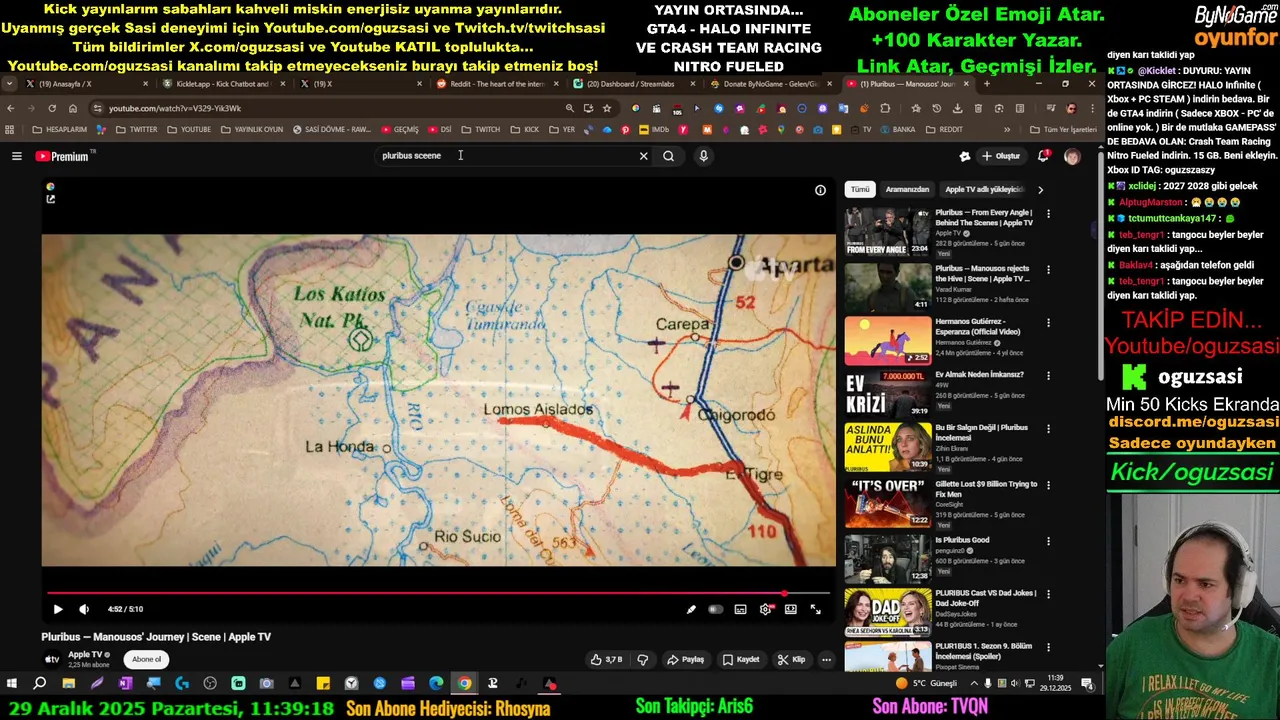Open the BANKA bookmarks folder
The height and width of the screenshot is (720, 1280).
[x=897, y=129]
